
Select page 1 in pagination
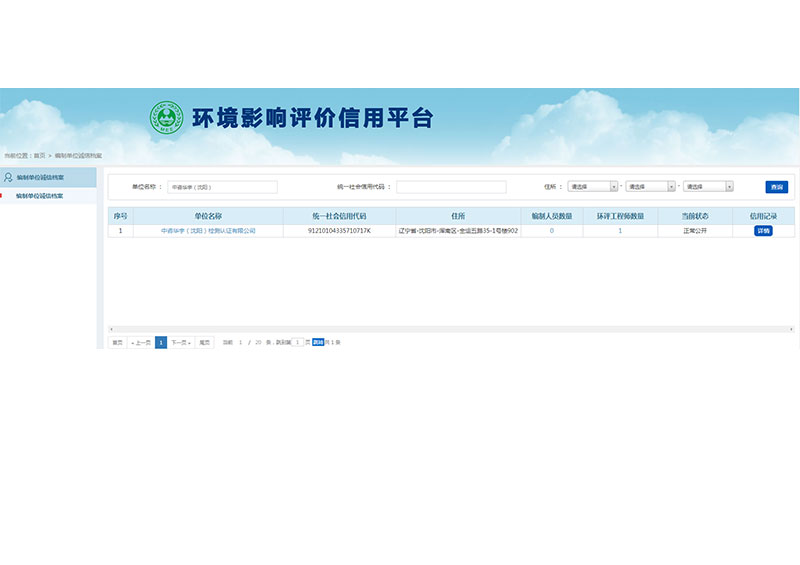point(161,342)
